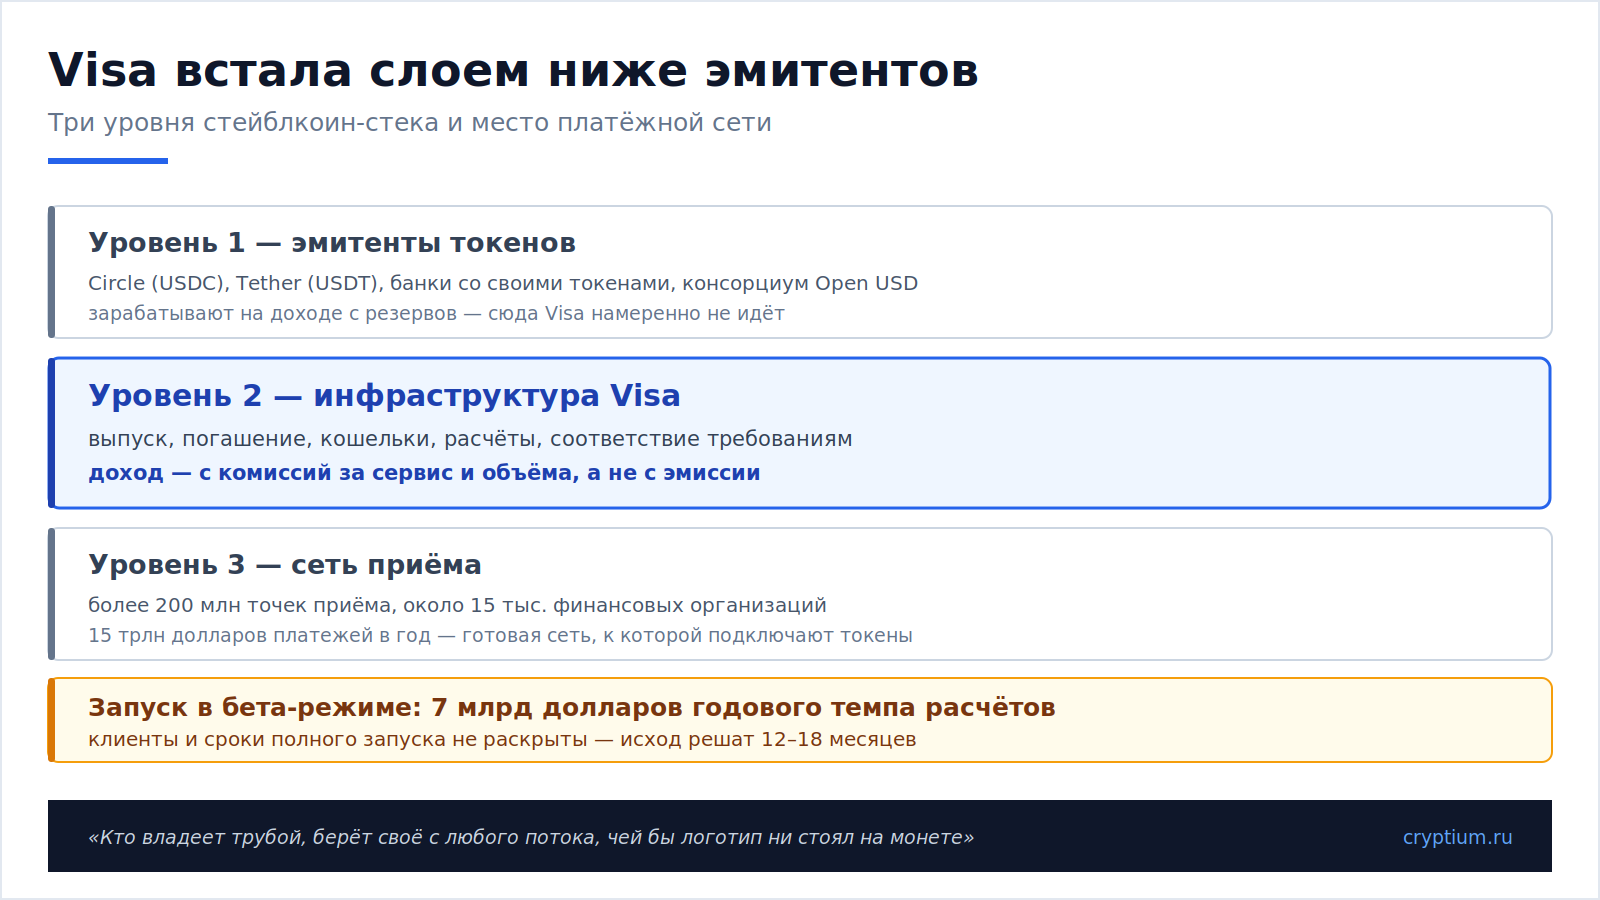Image resolution: width=1600 pixels, height=900 pixels.
Task: Select heading 'Уровень 2 — инфраструктура Visa'
Action: (x=384, y=396)
